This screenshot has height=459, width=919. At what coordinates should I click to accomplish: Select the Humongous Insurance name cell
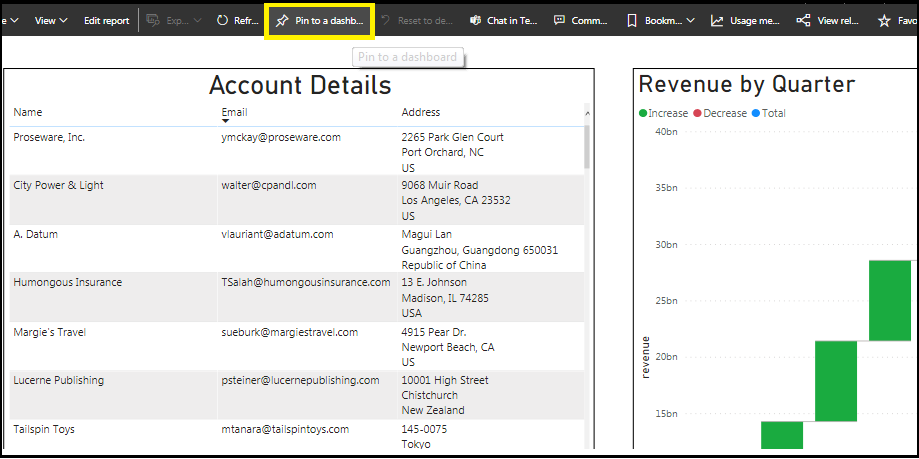coord(68,283)
